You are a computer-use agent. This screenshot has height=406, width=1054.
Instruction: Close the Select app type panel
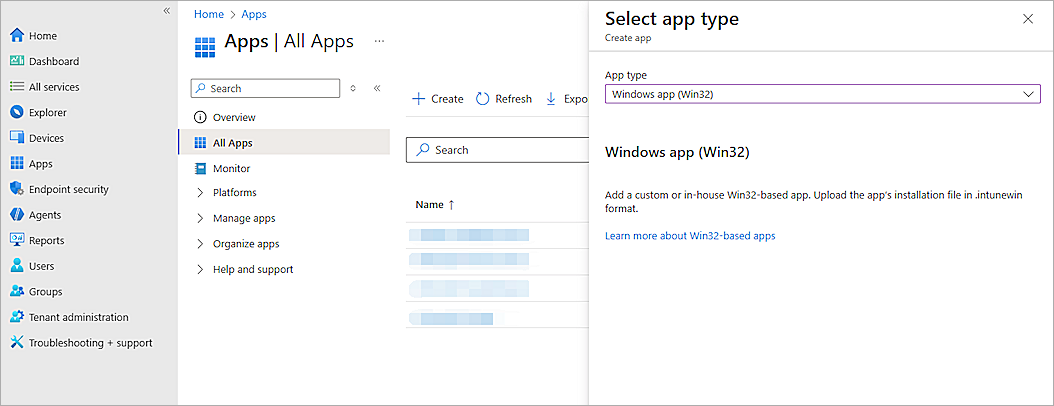pyautogui.click(x=1028, y=19)
